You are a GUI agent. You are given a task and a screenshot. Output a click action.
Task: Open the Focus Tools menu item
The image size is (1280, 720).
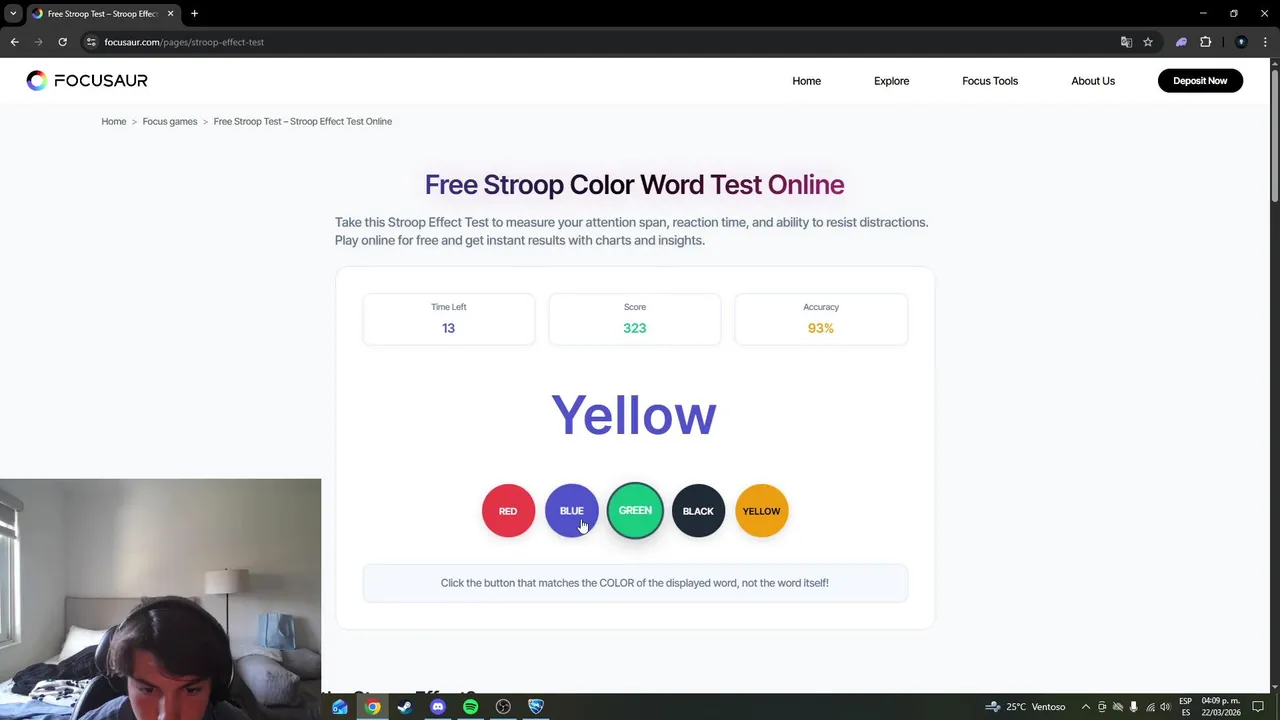pyautogui.click(x=990, y=81)
